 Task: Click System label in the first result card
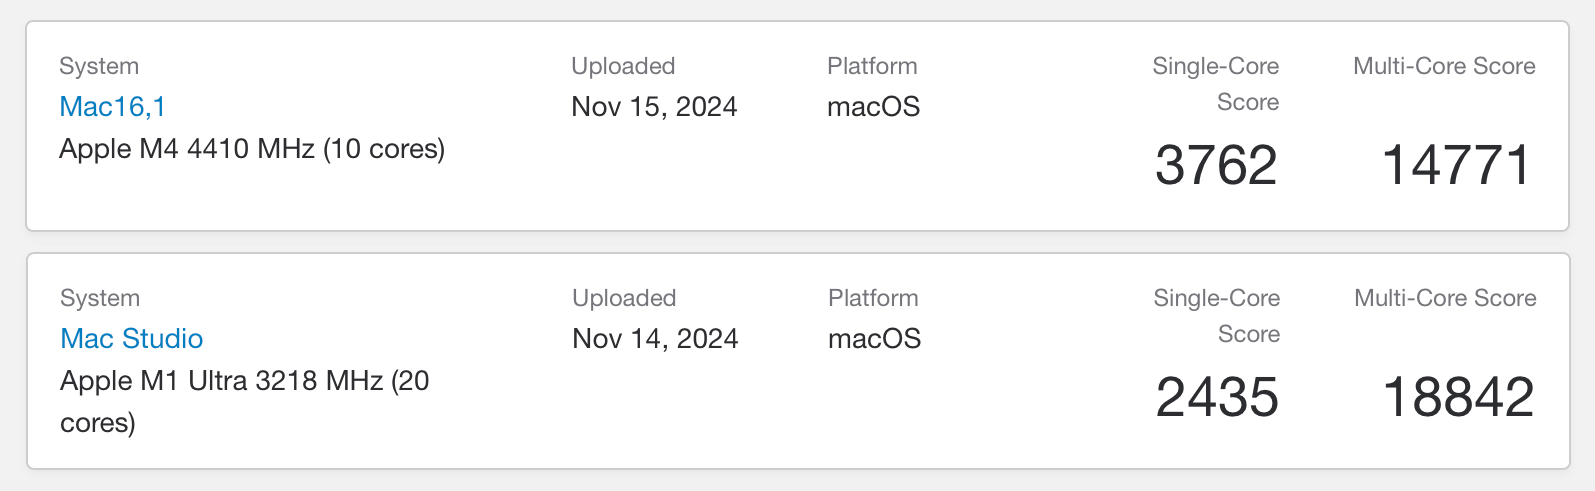tap(99, 66)
